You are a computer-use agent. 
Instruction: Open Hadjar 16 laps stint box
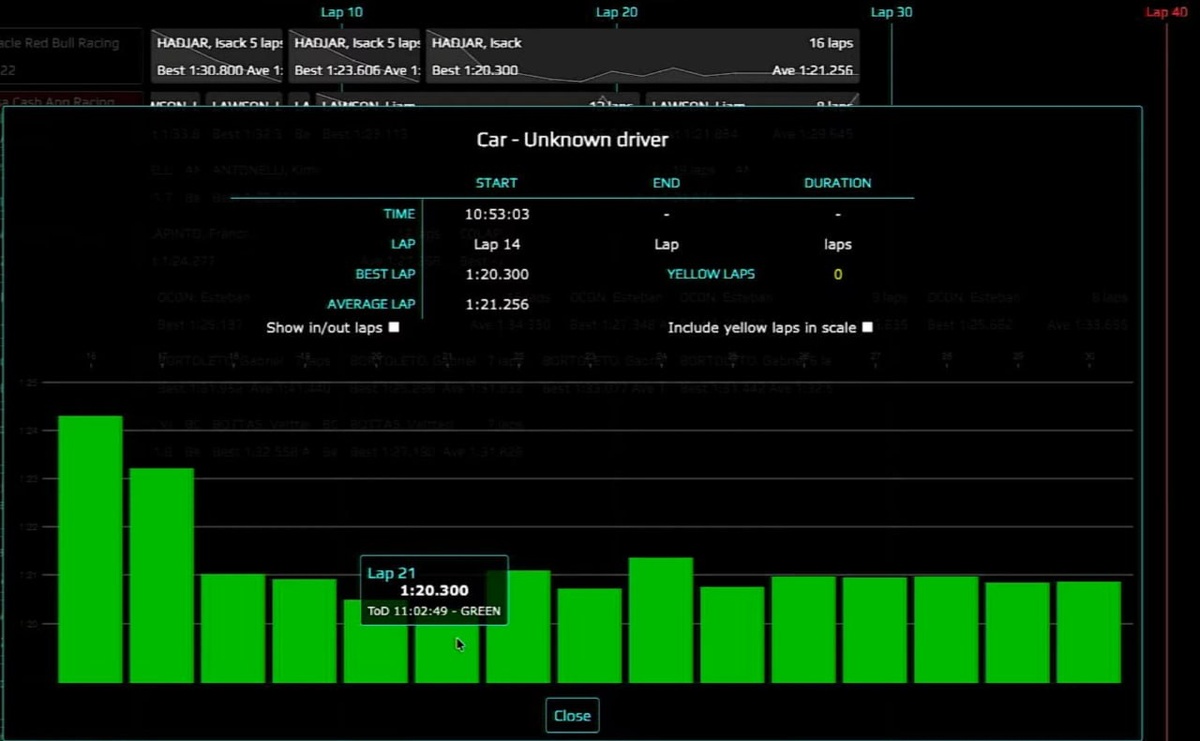tap(643, 57)
